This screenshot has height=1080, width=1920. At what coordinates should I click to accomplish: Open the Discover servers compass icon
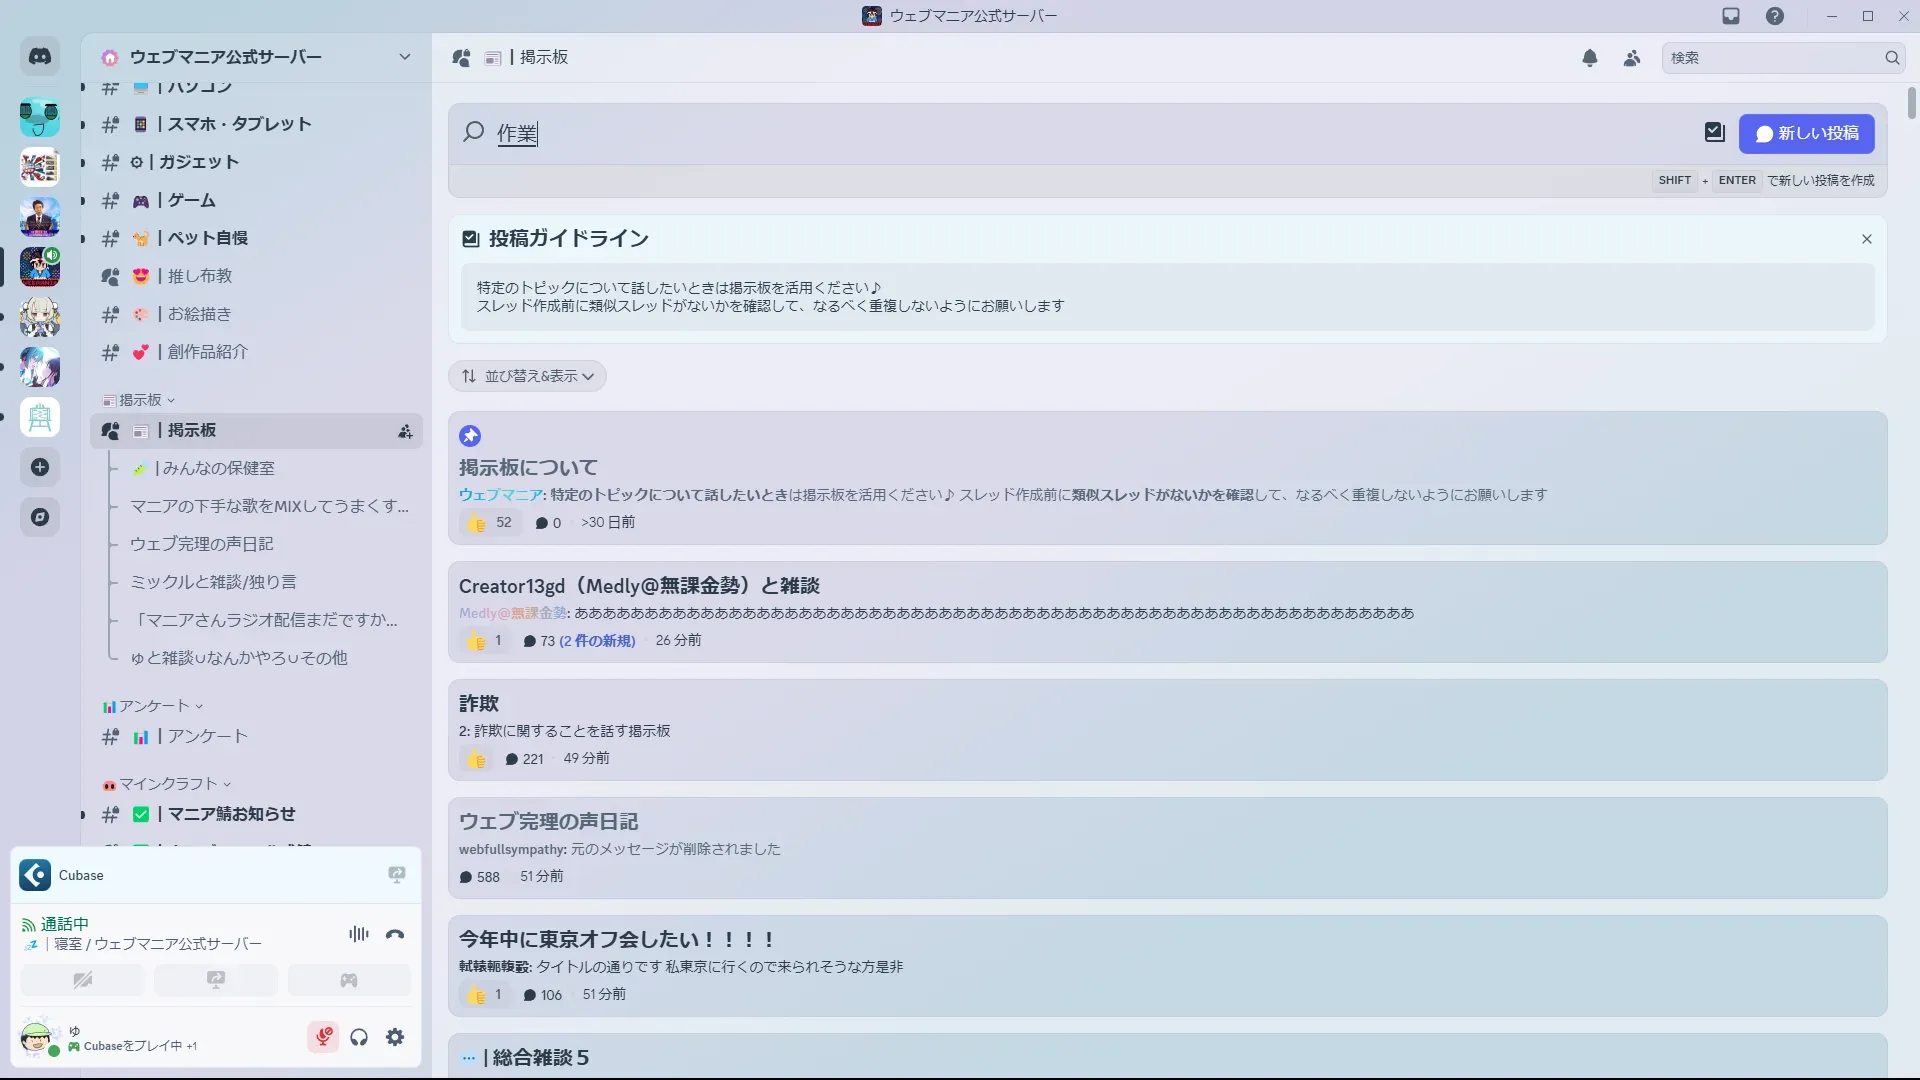click(x=40, y=517)
